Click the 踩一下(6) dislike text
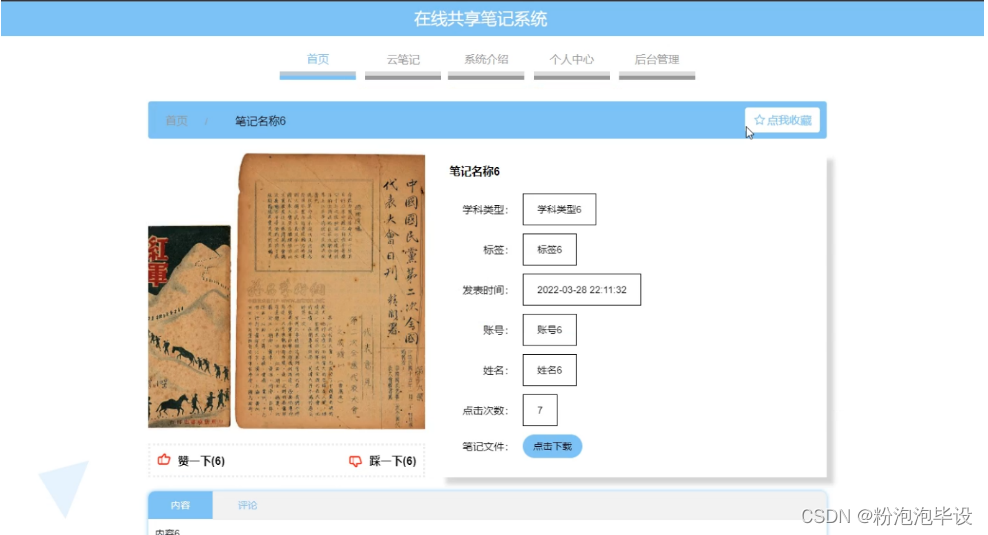This screenshot has width=988, height=535. [393, 461]
